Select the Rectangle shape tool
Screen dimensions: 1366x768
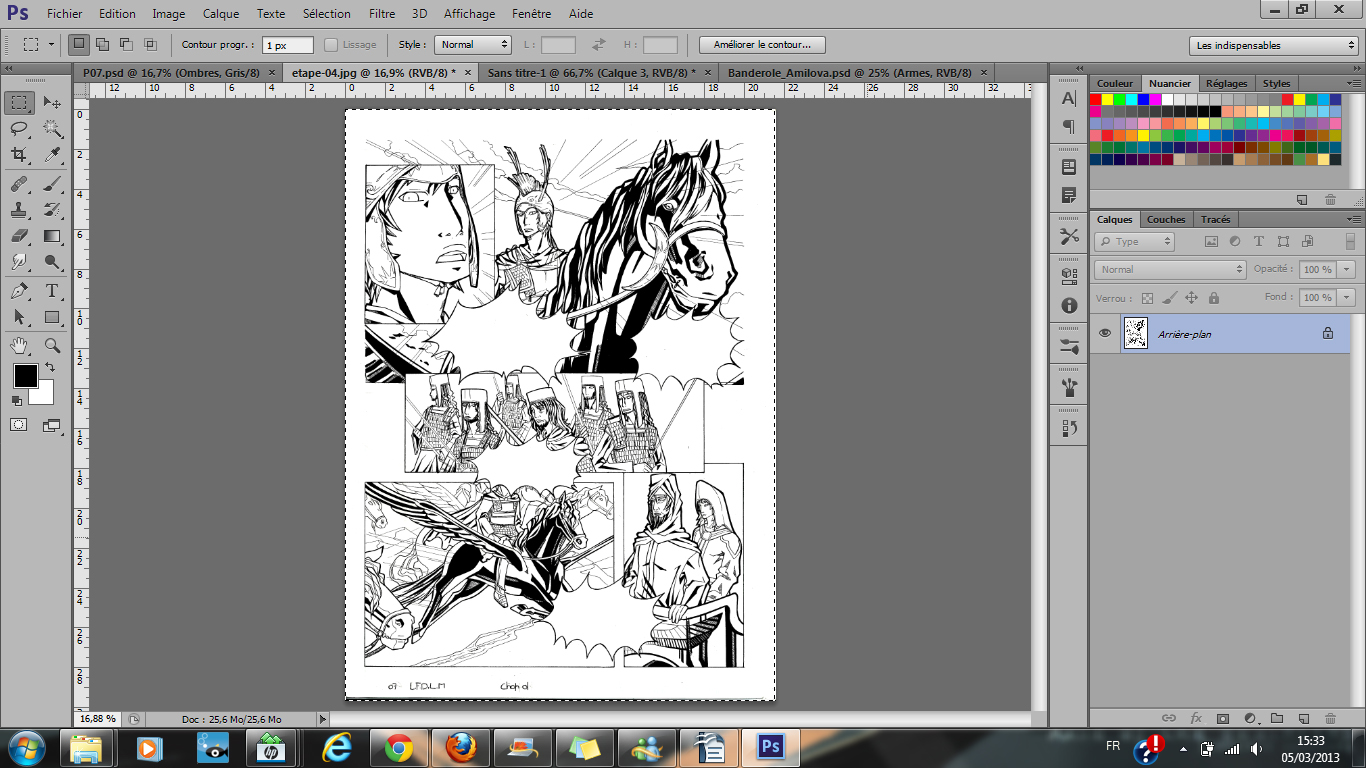(x=52, y=317)
